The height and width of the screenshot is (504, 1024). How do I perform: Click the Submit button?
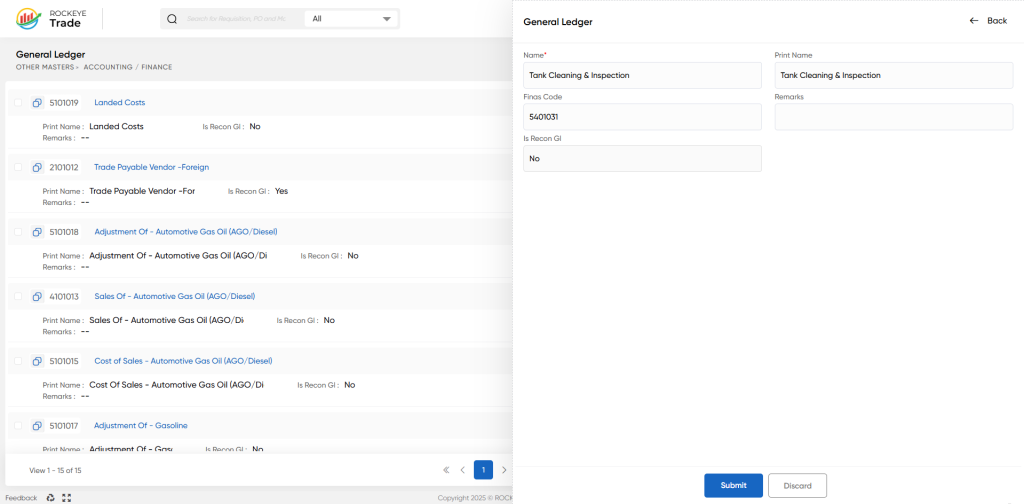(x=733, y=486)
